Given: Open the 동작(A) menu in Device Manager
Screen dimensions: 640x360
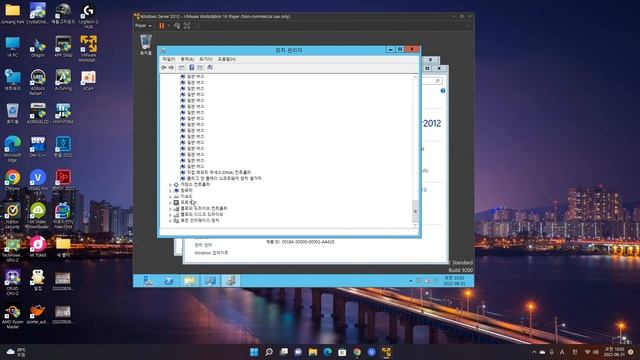Looking at the screenshot, I should pos(187,59).
